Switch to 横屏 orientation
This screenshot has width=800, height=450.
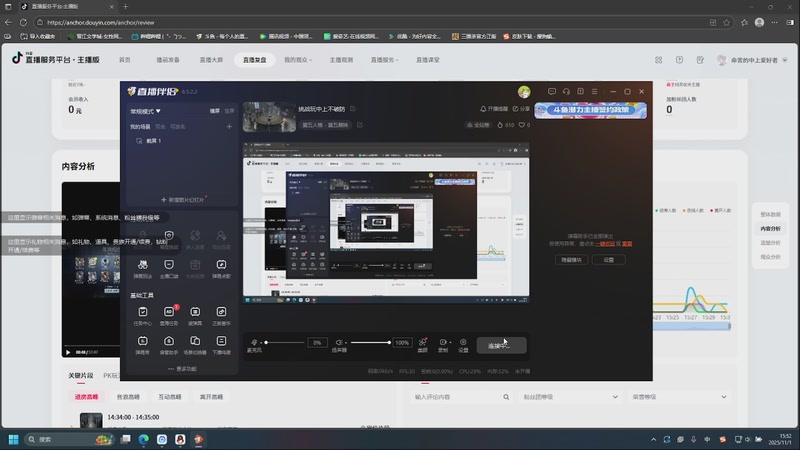[215, 111]
